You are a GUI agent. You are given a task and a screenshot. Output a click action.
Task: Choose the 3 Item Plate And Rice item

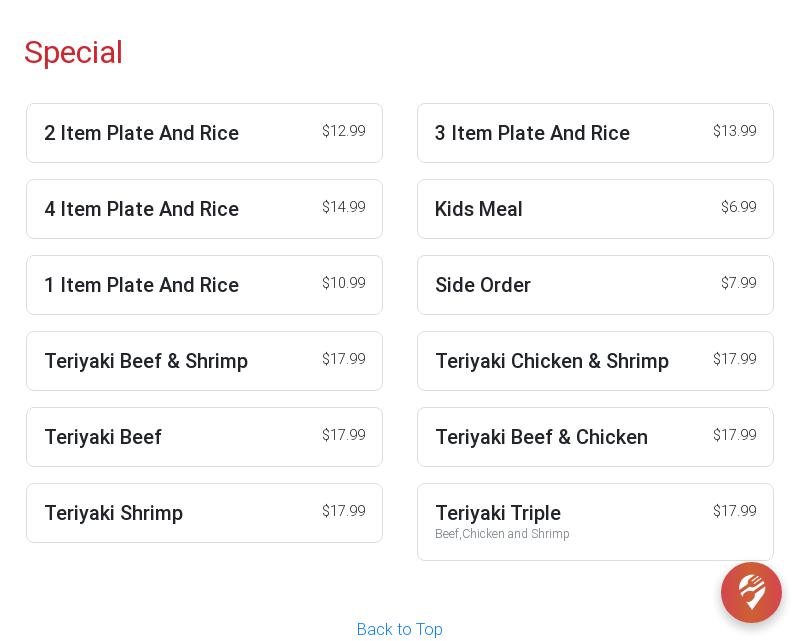(x=595, y=133)
